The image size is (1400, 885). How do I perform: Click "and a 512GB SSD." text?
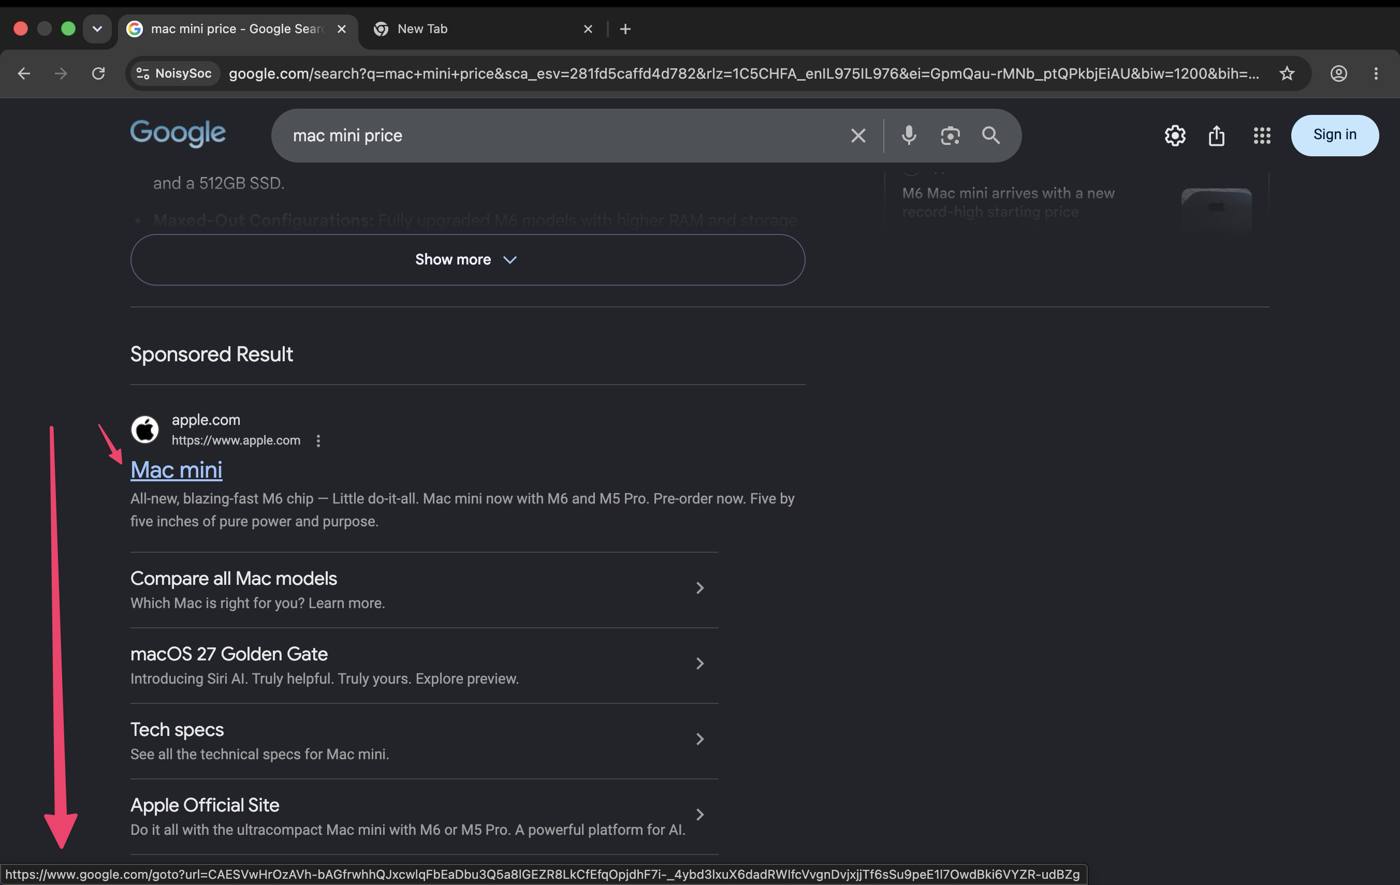219,183
